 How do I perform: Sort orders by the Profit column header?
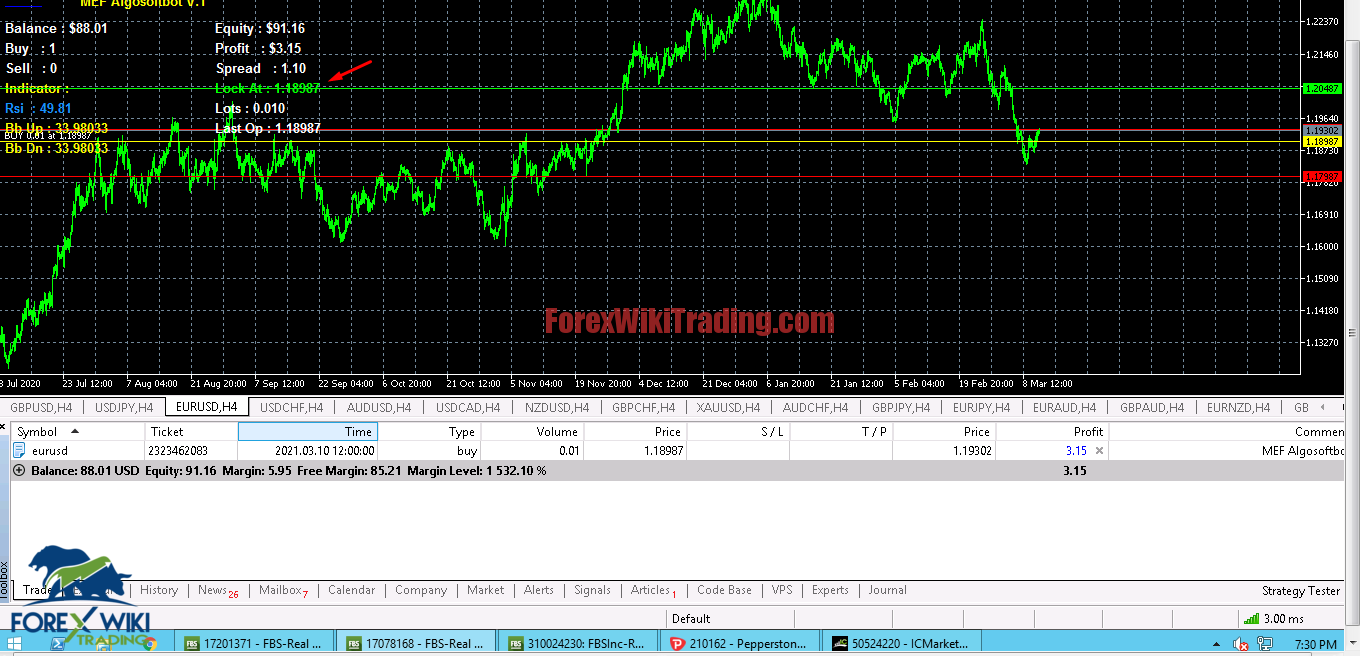(1053, 432)
